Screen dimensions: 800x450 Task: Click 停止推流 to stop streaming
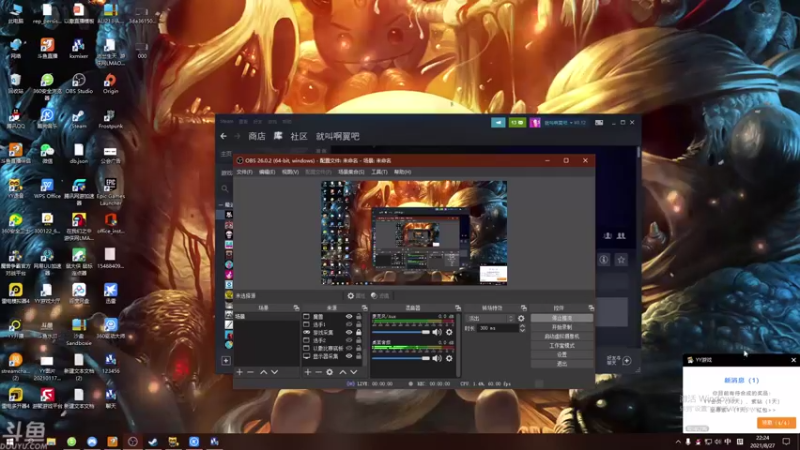562,318
